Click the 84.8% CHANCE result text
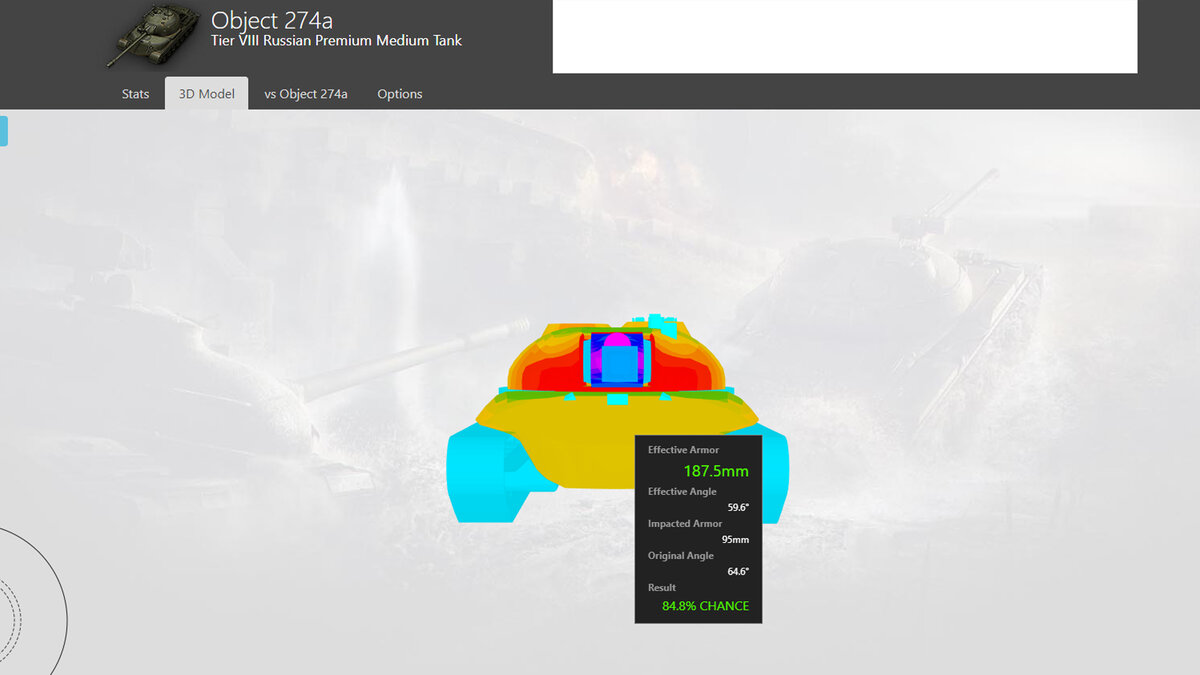 pos(705,606)
